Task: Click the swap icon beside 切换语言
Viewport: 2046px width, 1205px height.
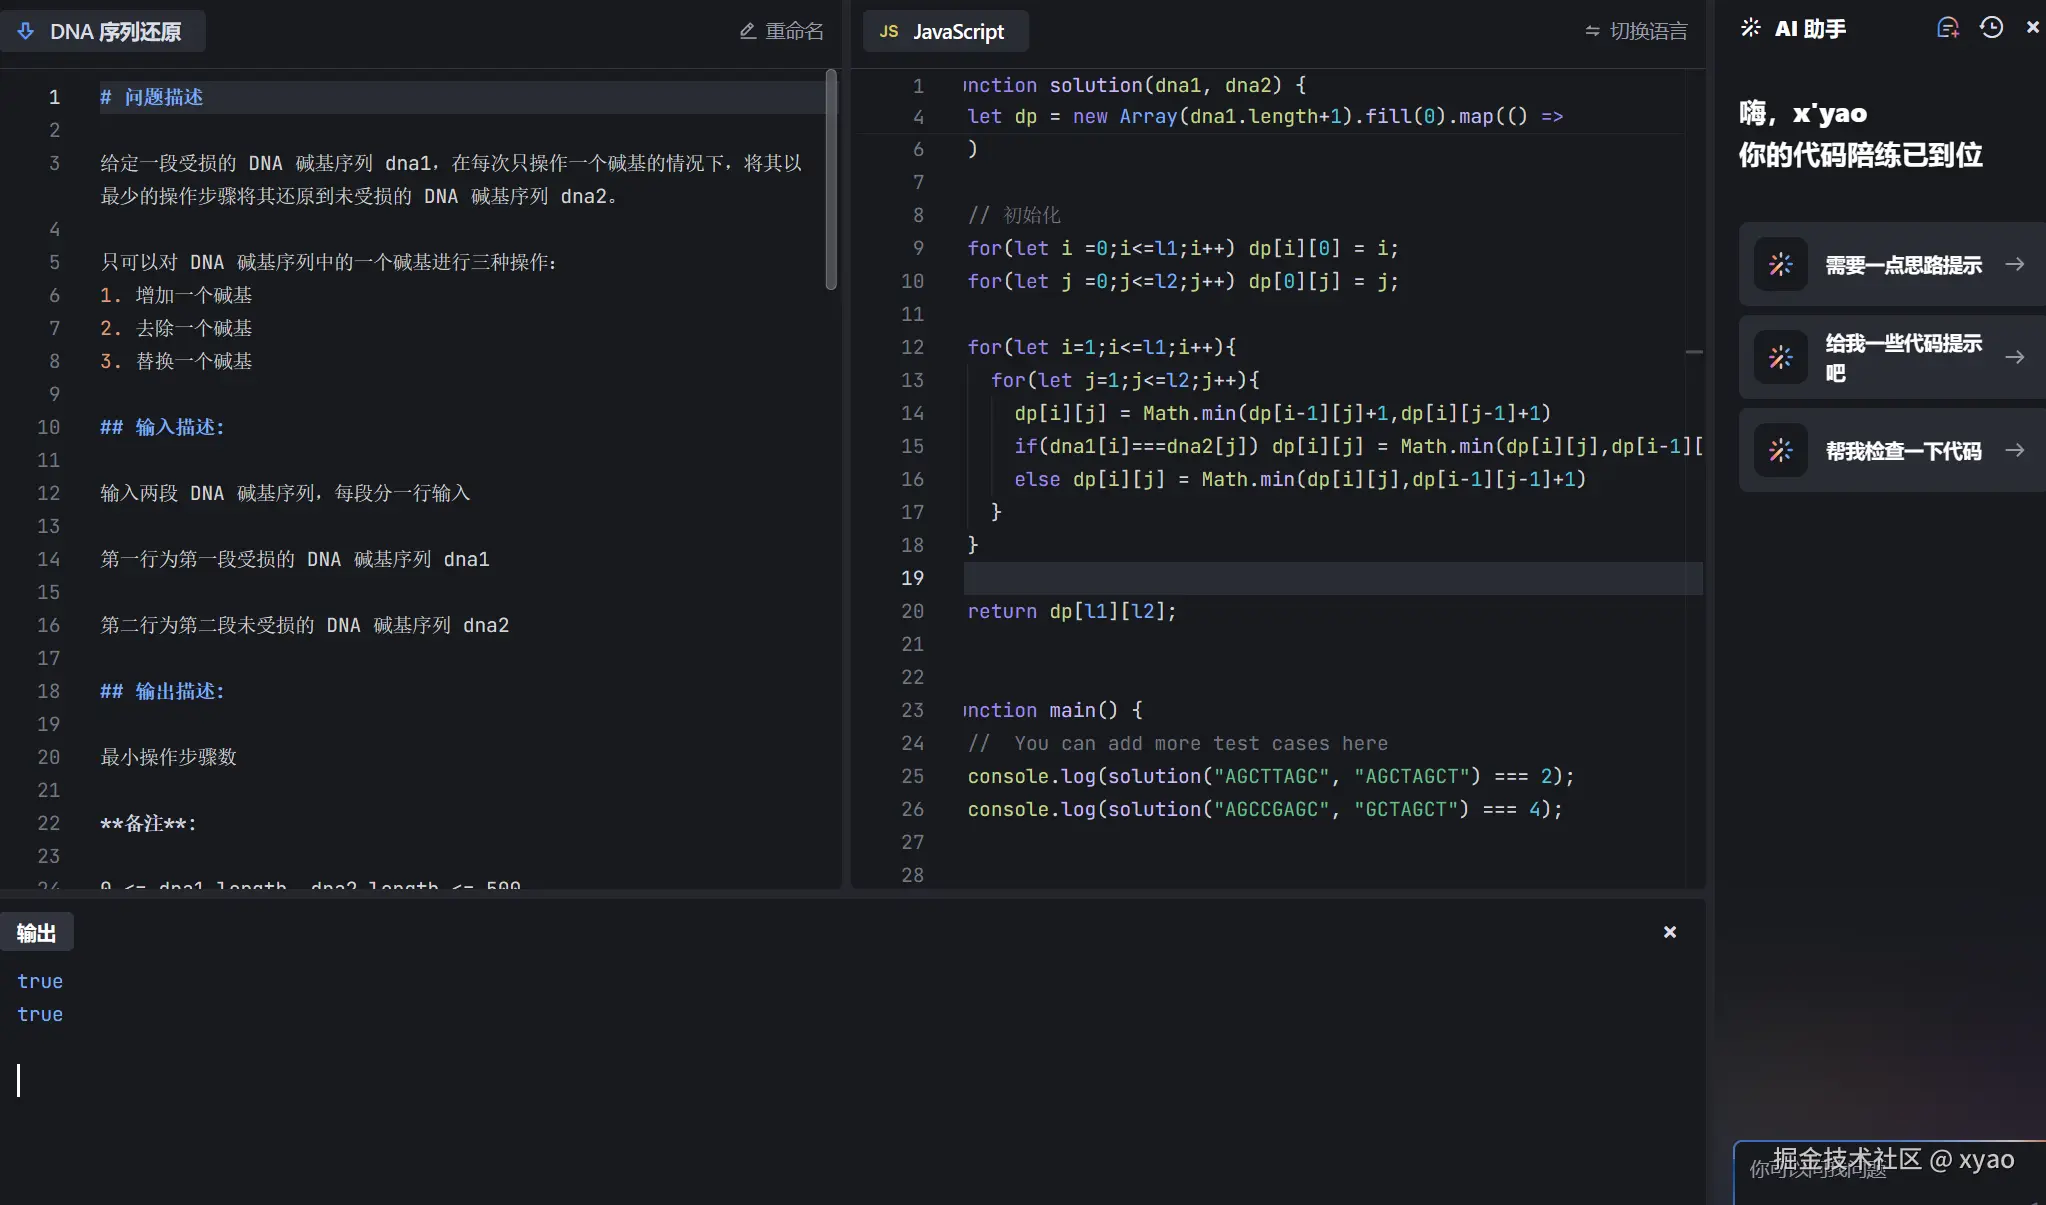Action: 1592,31
